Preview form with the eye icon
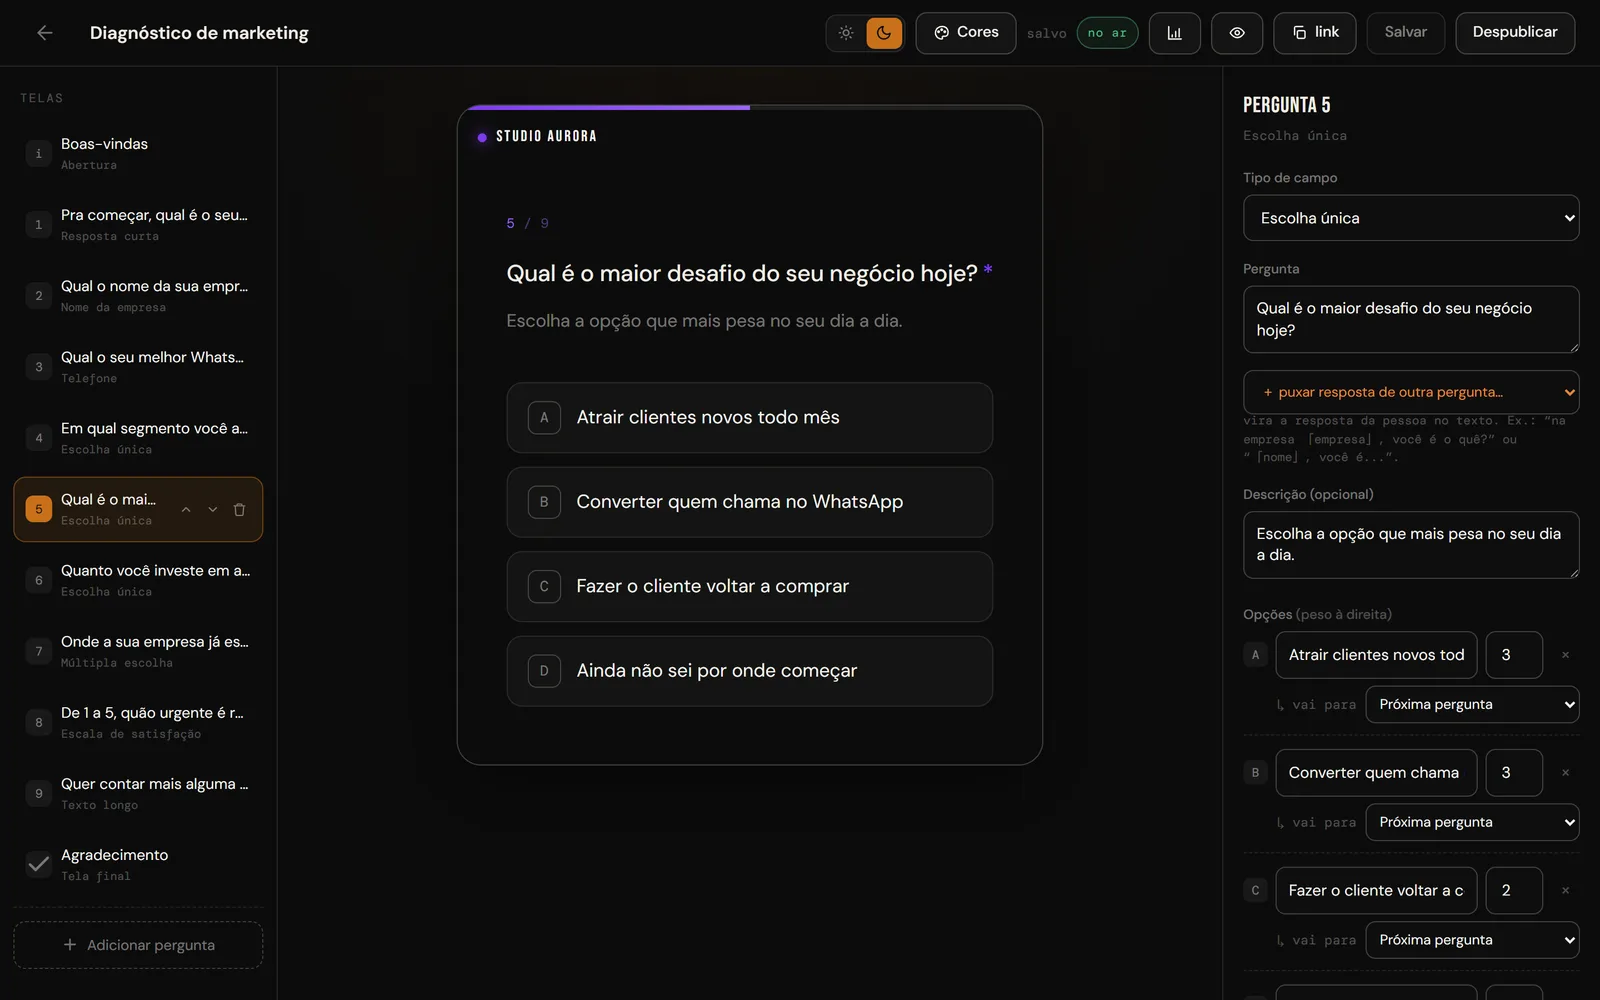Image resolution: width=1600 pixels, height=1000 pixels. click(1237, 33)
